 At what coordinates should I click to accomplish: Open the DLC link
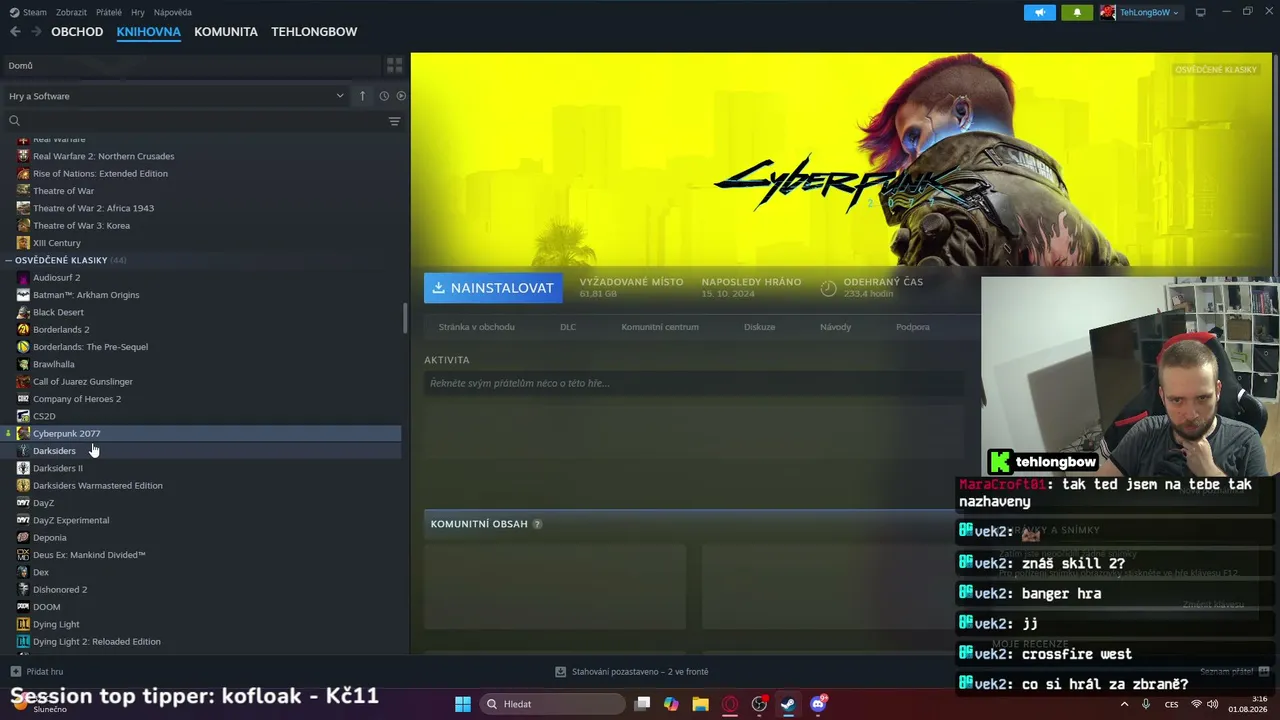[568, 327]
